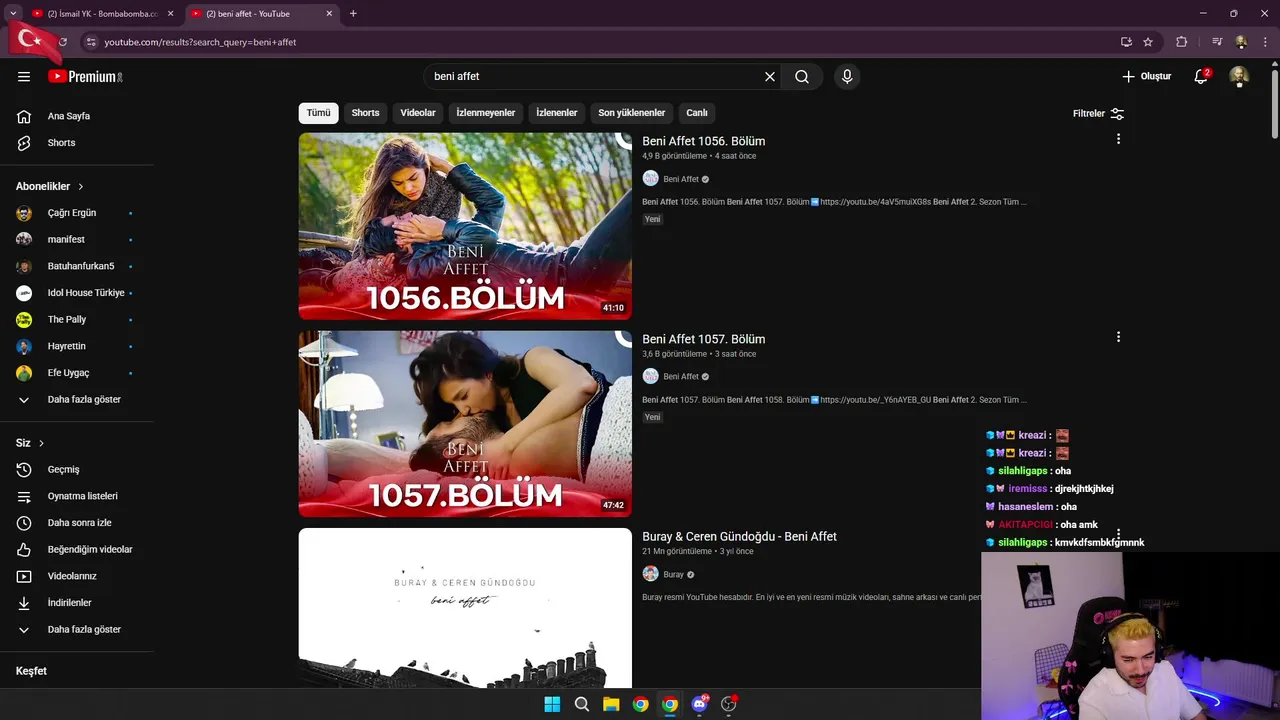The height and width of the screenshot is (720, 1280).
Task: Select the İzlenmeyenler filter chip
Action: [486, 113]
